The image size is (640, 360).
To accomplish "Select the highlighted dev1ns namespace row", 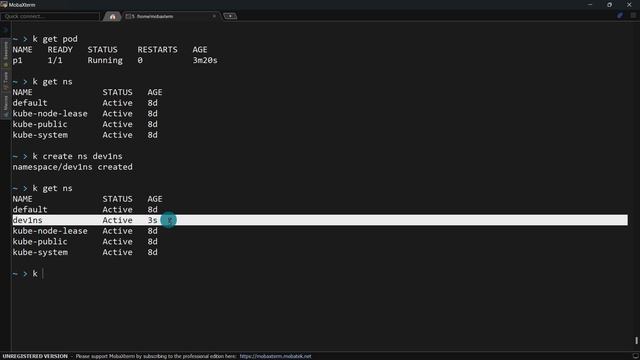I will [x=320, y=220].
